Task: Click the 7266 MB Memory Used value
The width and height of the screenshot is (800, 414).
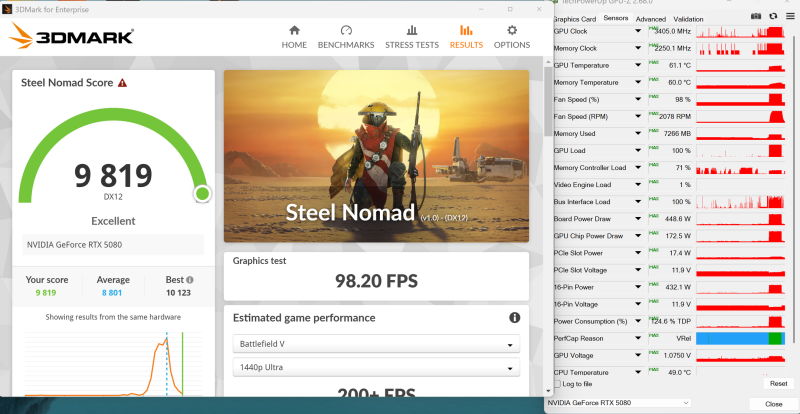Action: coord(678,134)
